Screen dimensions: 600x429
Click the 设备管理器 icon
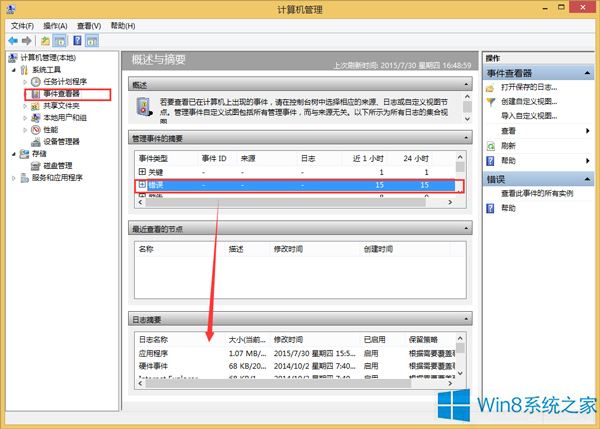click(36, 142)
